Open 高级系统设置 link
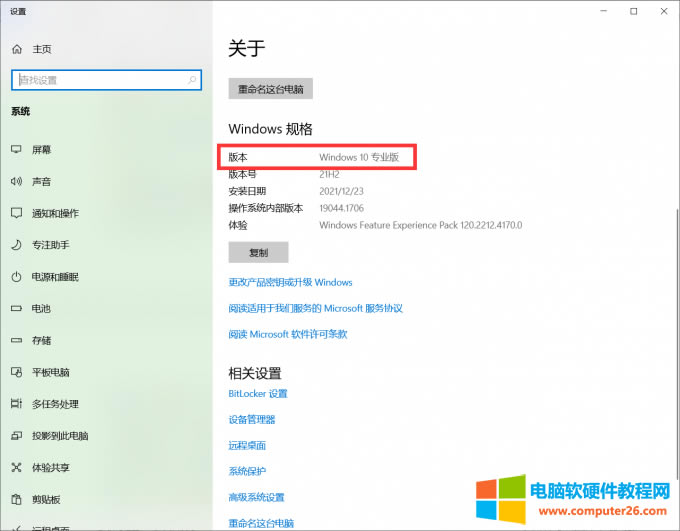Screen dimensions: 680x531 (x=256, y=497)
